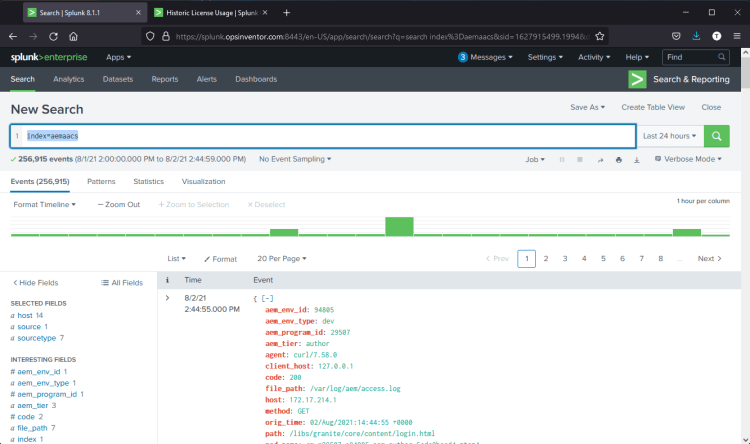This screenshot has height=444, width=750.
Task: Switch to the Statistics tab
Action: click(148, 181)
